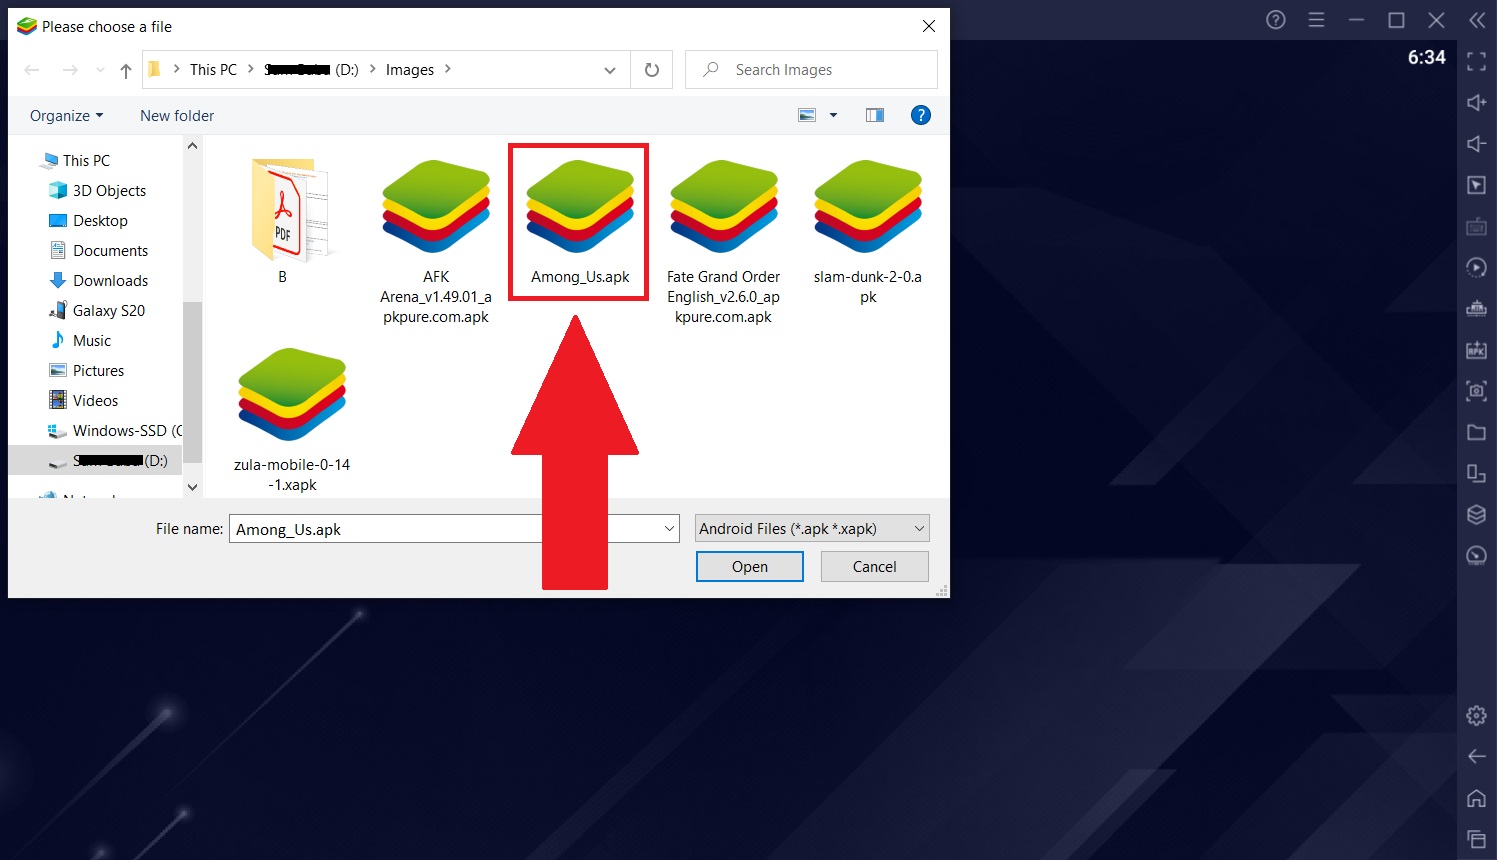Open BlueStacks help icon in title bar
This screenshot has height=860, width=1497.
click(1276, 20)
